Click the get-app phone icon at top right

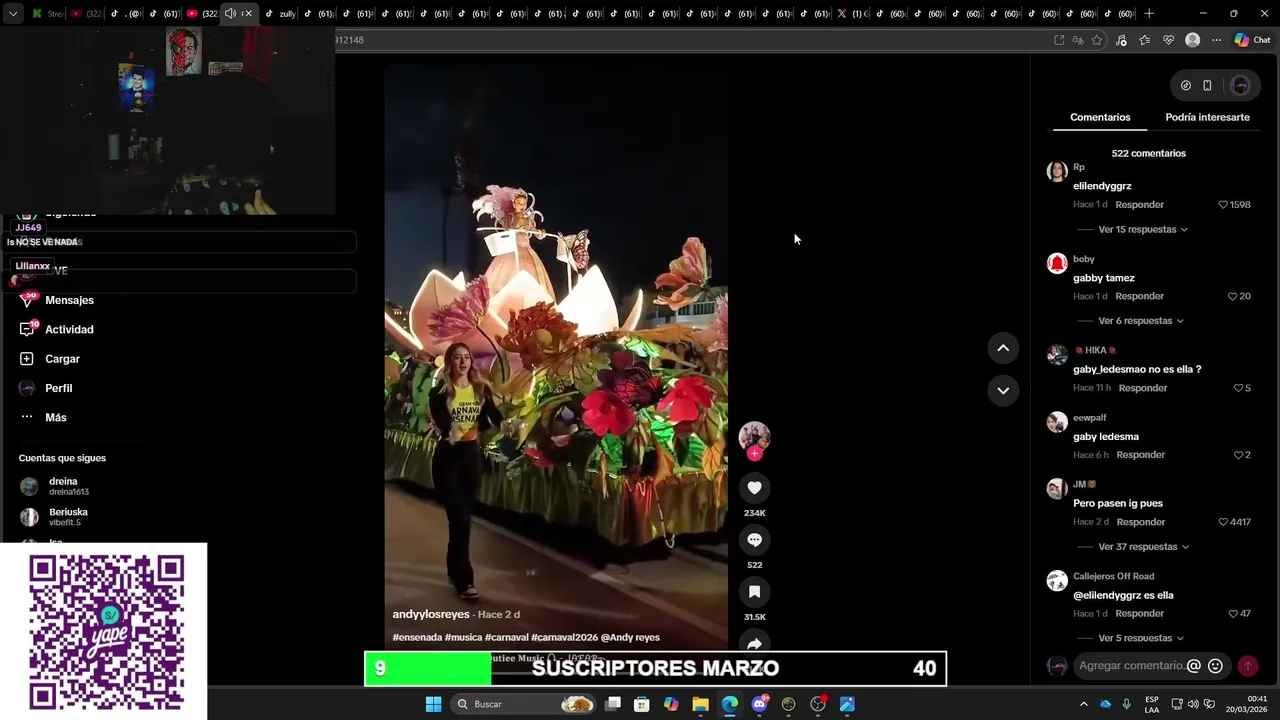coord(1207,86)
